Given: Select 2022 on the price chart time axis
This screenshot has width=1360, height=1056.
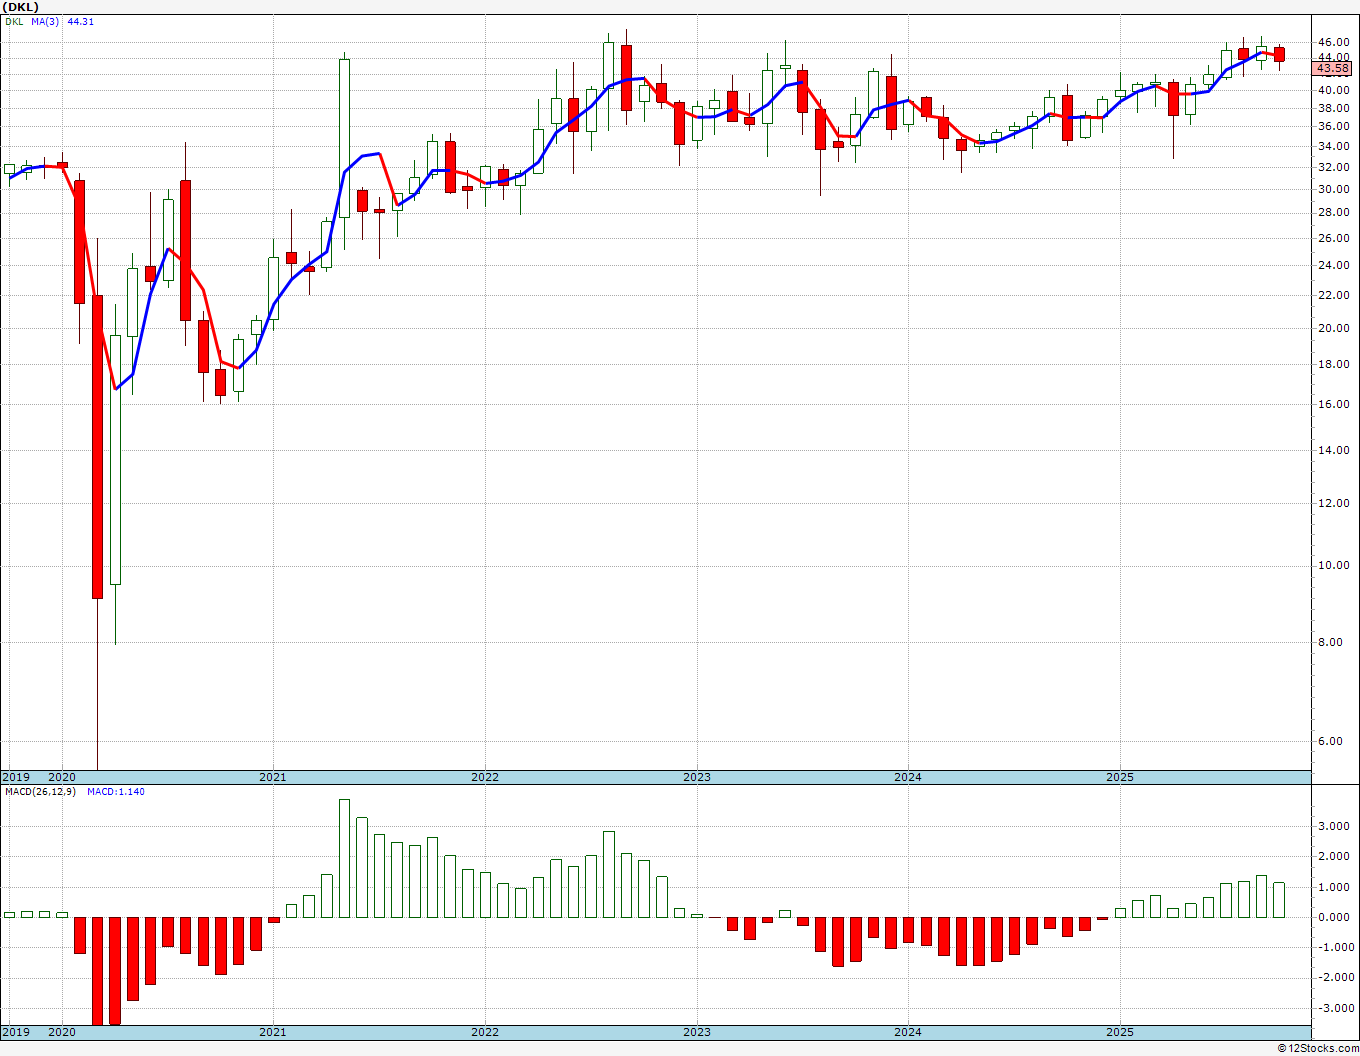Looking at the screenshot, I should click(485, 777).
